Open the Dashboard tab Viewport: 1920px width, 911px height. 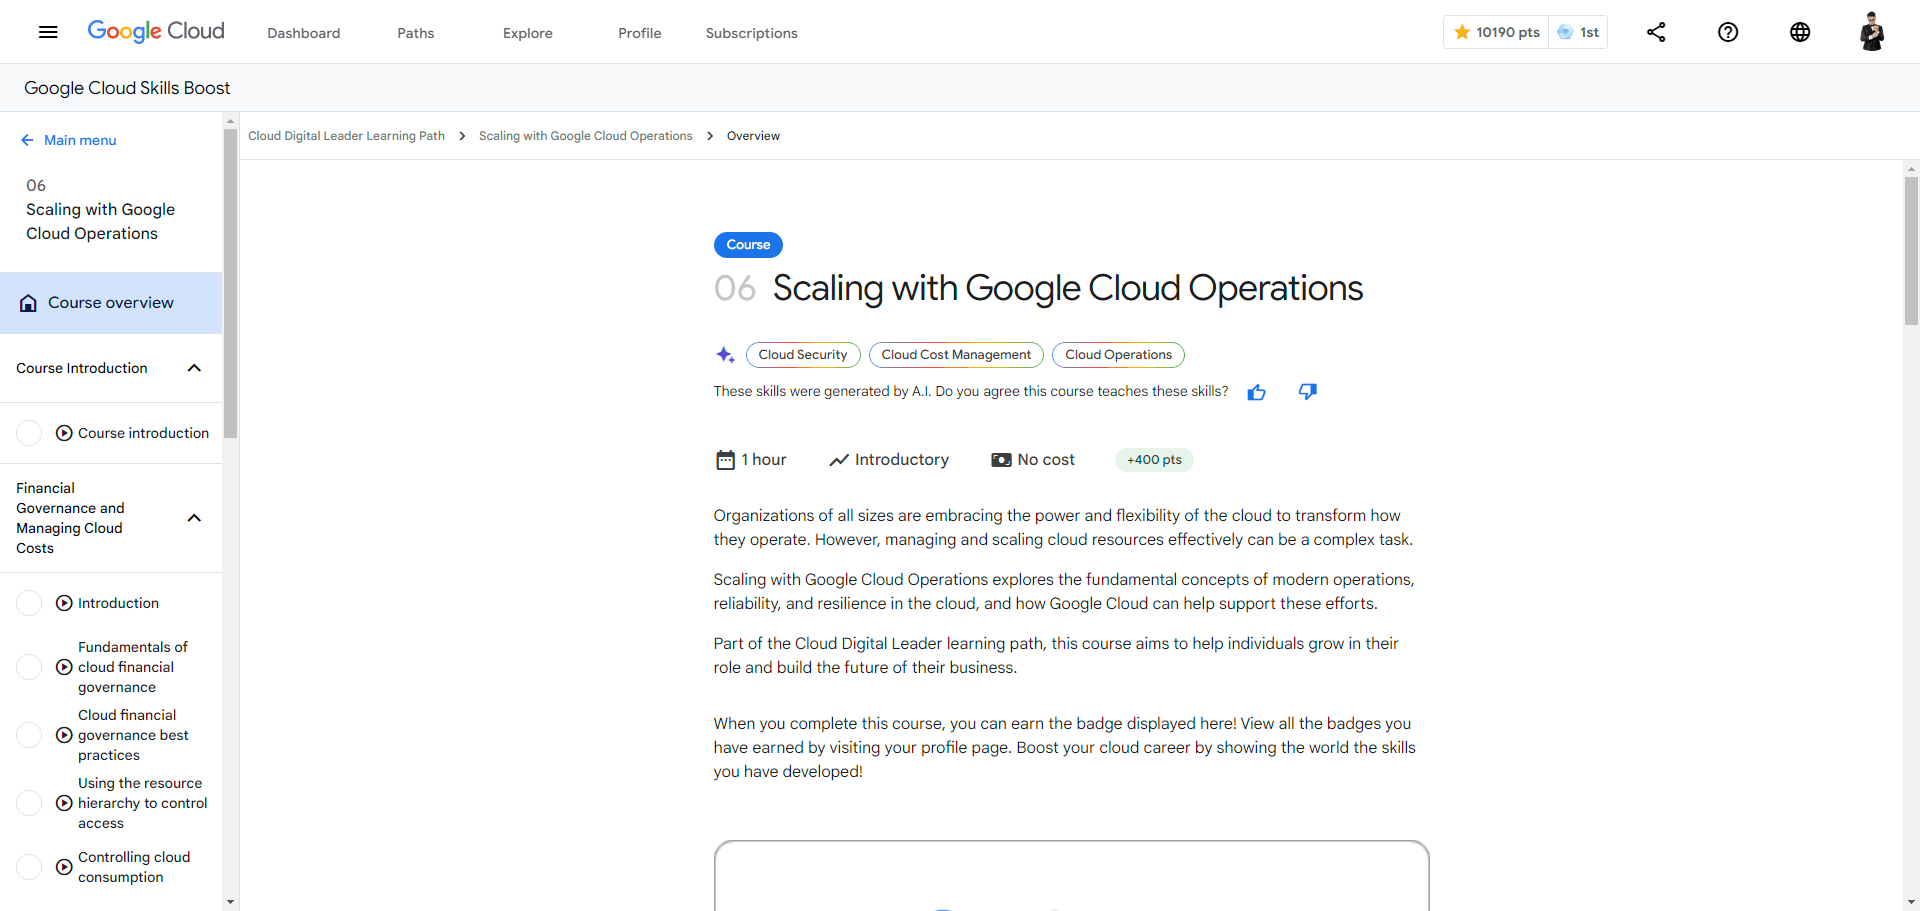click(x=304, y=33)
